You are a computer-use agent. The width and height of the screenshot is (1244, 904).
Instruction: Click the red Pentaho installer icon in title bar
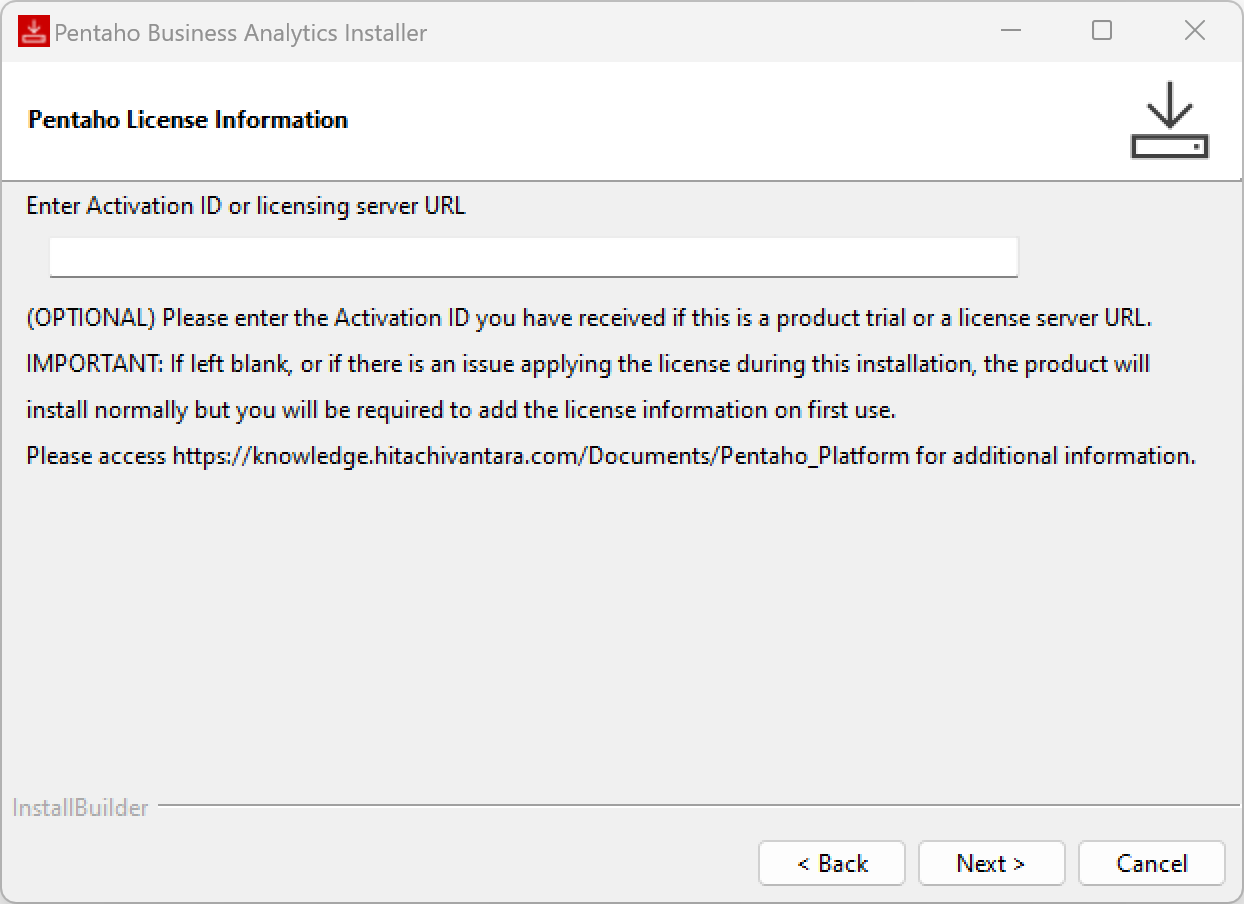click(34, 32)
